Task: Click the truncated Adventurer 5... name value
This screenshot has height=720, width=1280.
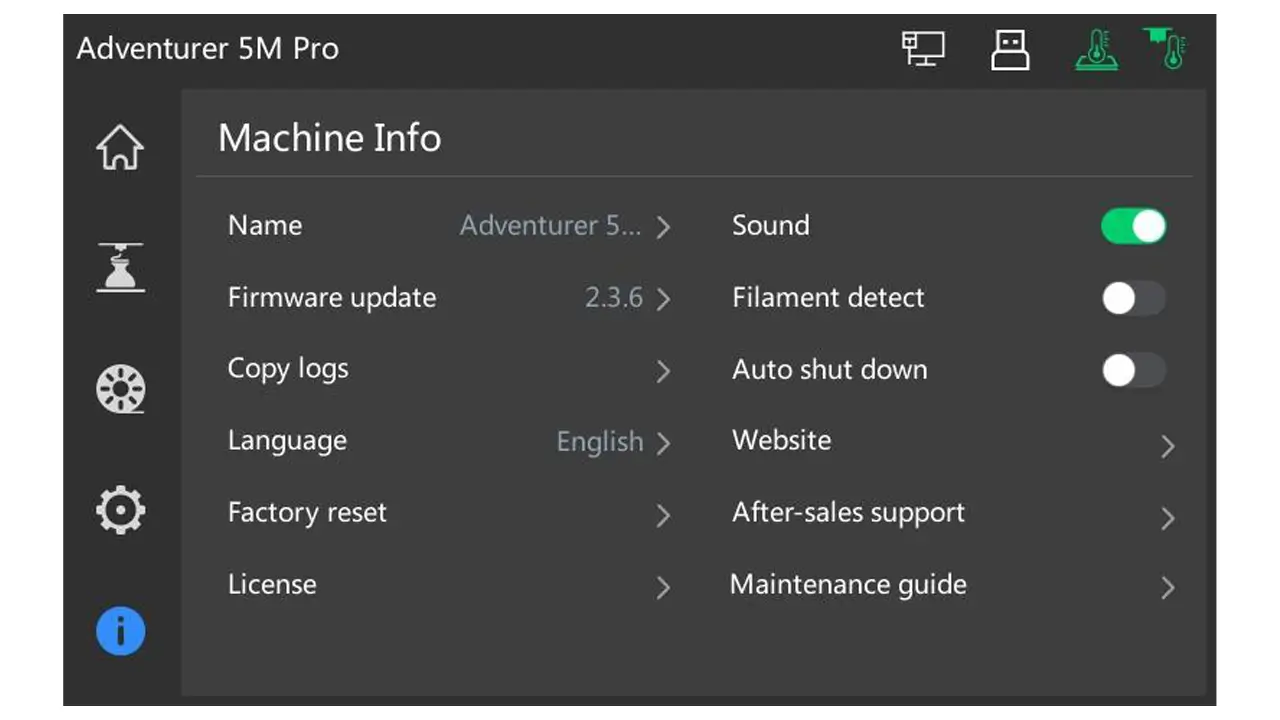Action: pos(550,226)
